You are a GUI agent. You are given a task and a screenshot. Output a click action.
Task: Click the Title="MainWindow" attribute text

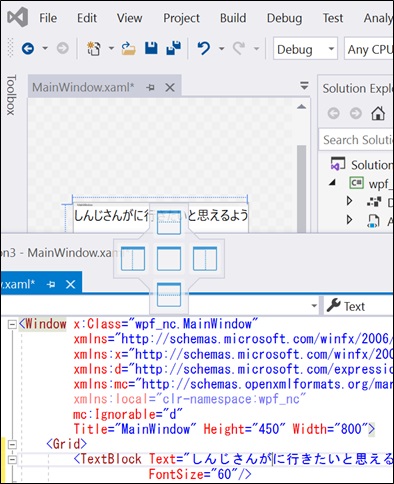(136, 429)
